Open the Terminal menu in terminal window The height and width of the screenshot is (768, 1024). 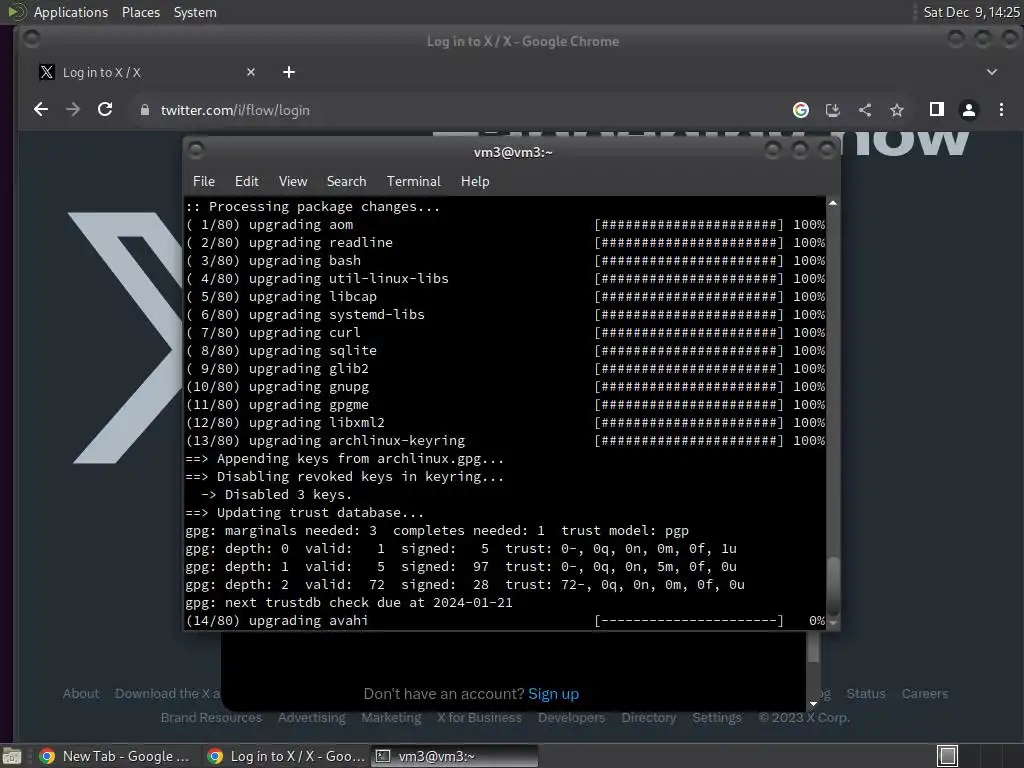[x=413, y=181]
